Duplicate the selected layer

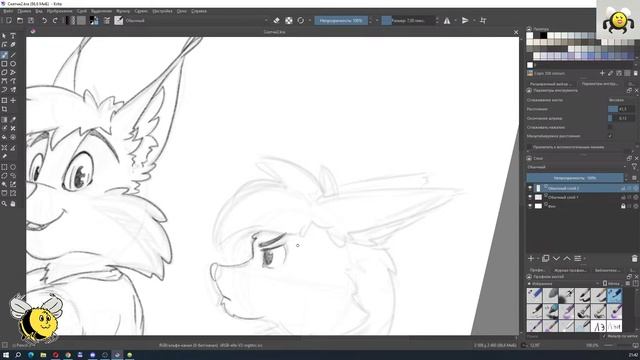click(545, 259)
